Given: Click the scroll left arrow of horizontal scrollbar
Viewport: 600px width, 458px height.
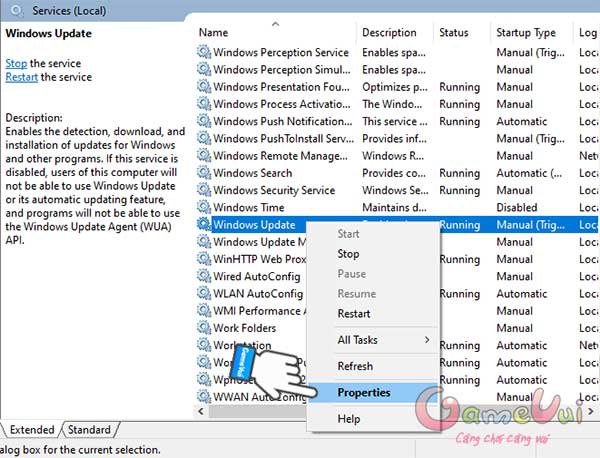Looking at the screenshot, I should click(x=201, y=411).
